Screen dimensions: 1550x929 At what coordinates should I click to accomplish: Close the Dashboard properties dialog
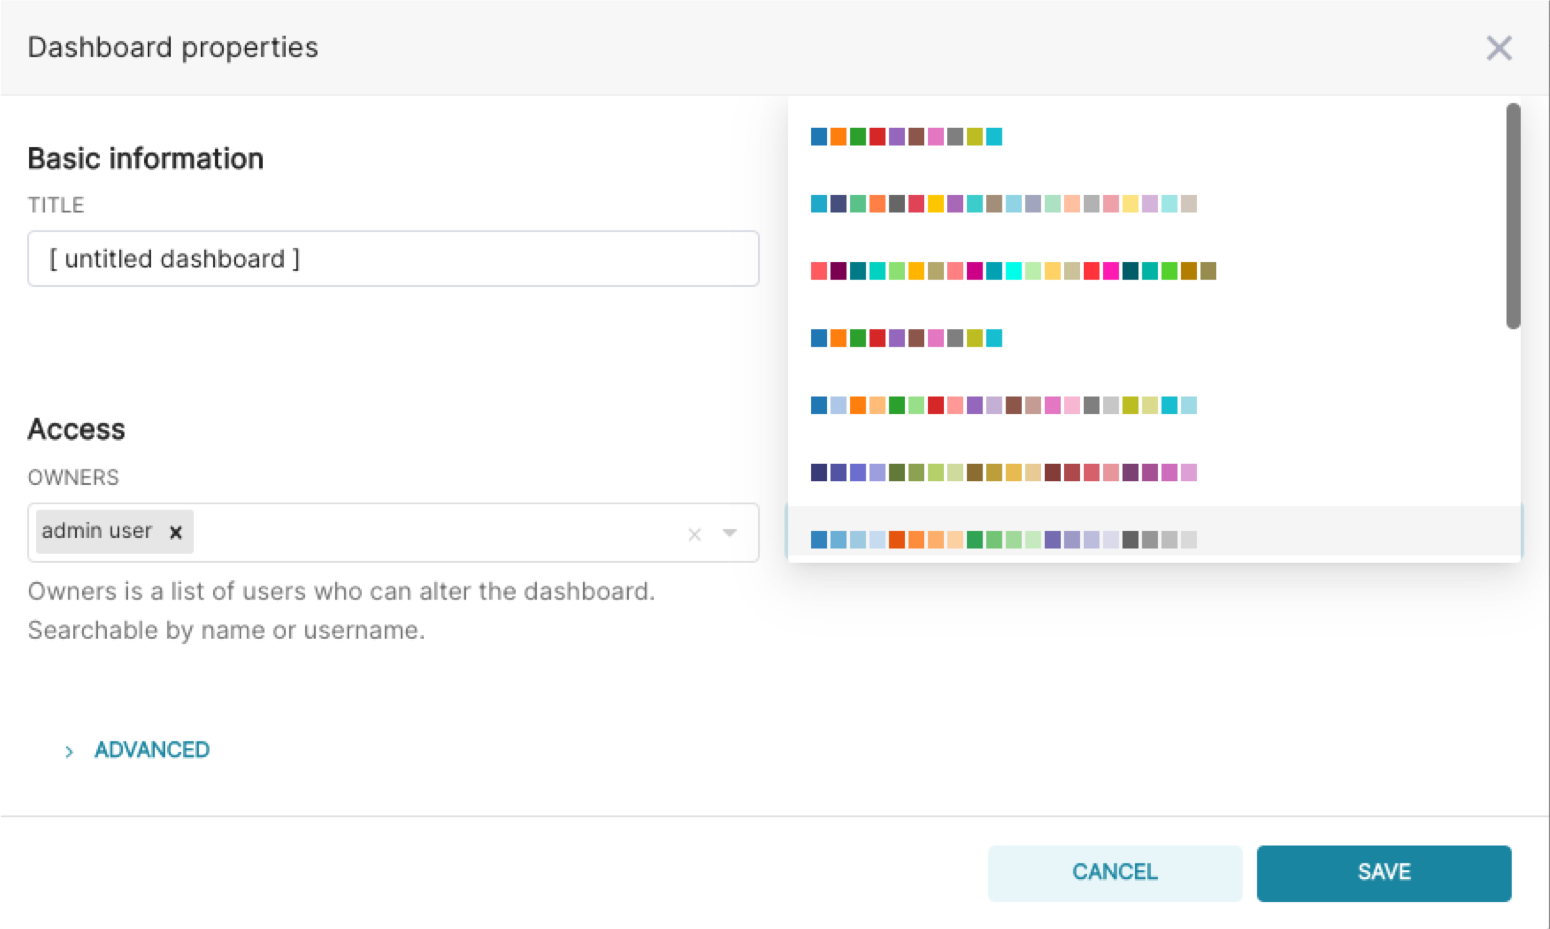click(1498, 48)
